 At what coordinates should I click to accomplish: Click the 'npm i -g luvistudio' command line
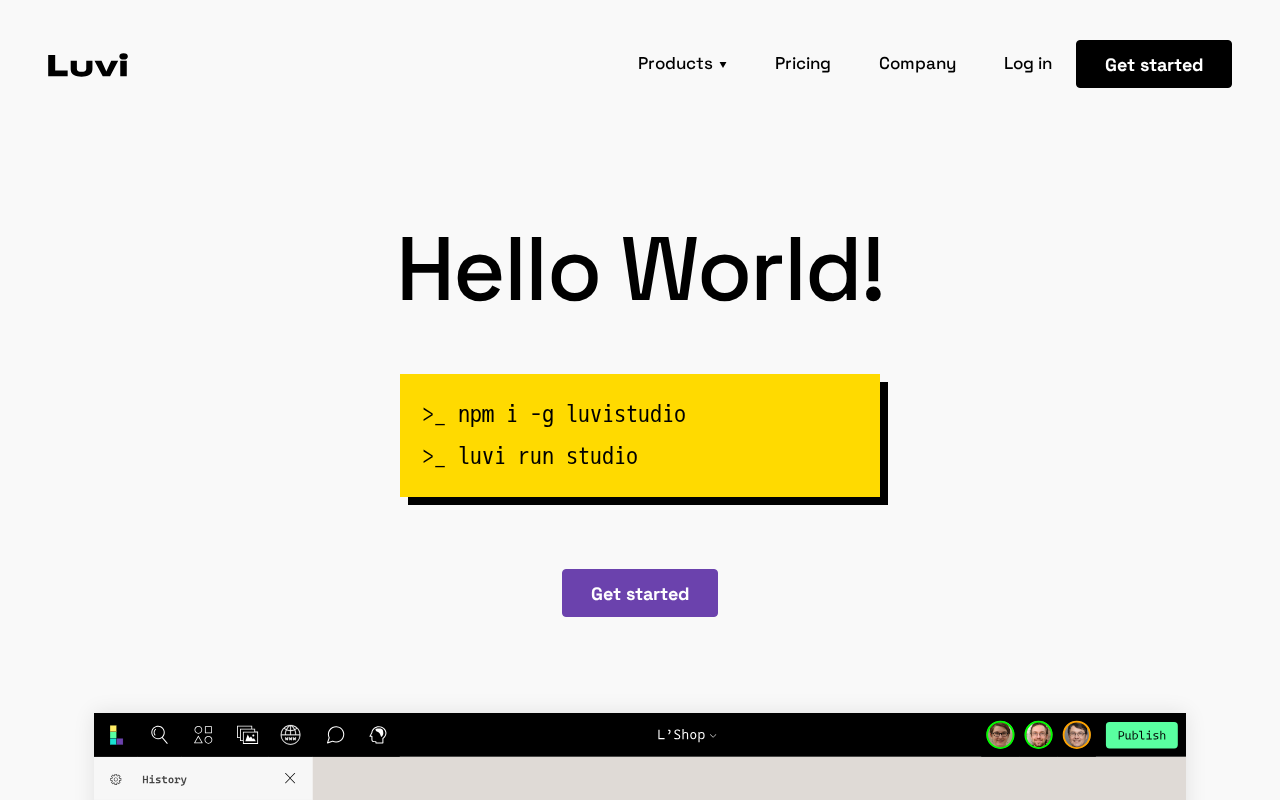554,414
